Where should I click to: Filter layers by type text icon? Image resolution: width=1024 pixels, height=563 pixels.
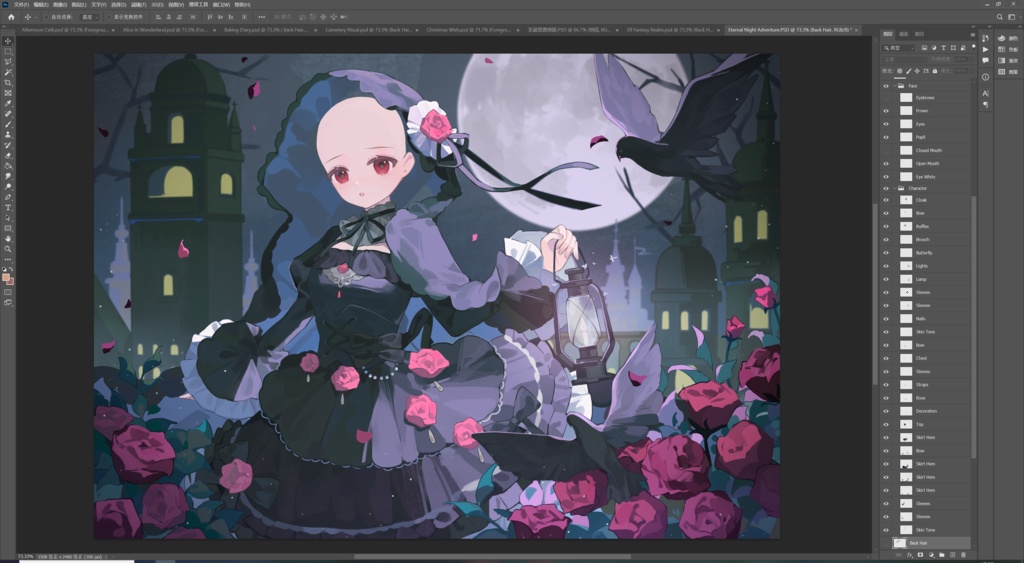pyautogui.click(x=944, y=48)
